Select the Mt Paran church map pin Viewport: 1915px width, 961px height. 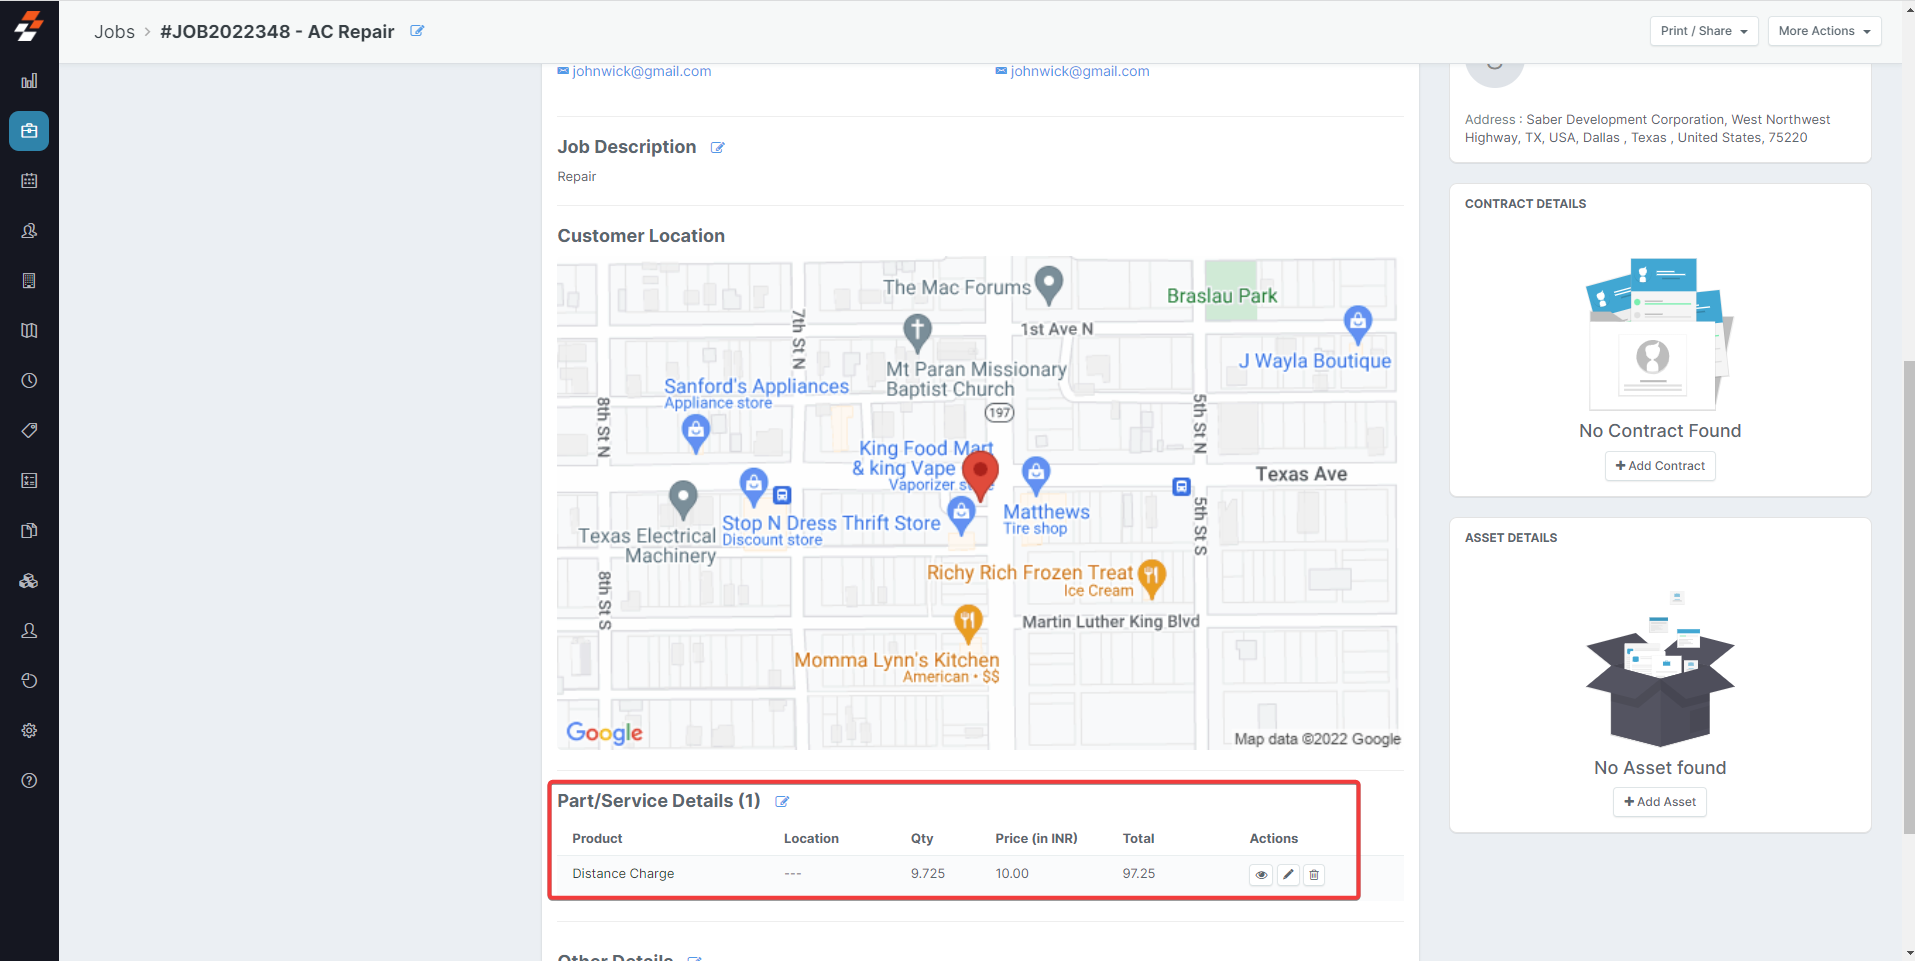coord(917,333)
